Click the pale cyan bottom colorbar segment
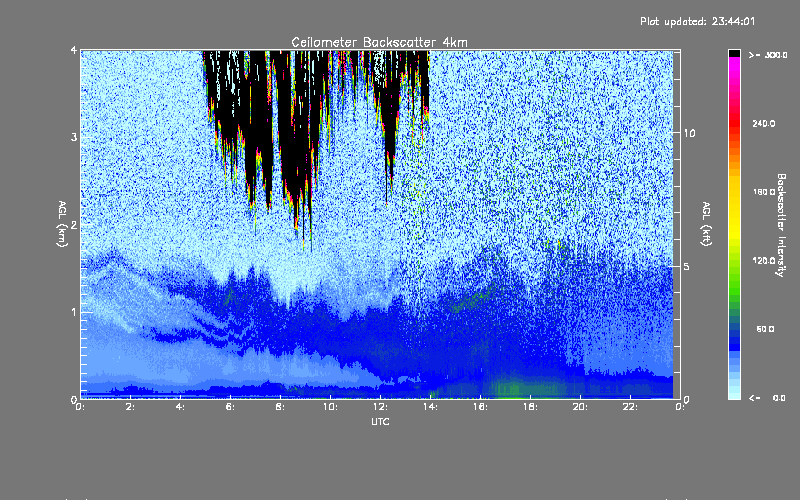The image size is (800, 500). click(734, 394)
